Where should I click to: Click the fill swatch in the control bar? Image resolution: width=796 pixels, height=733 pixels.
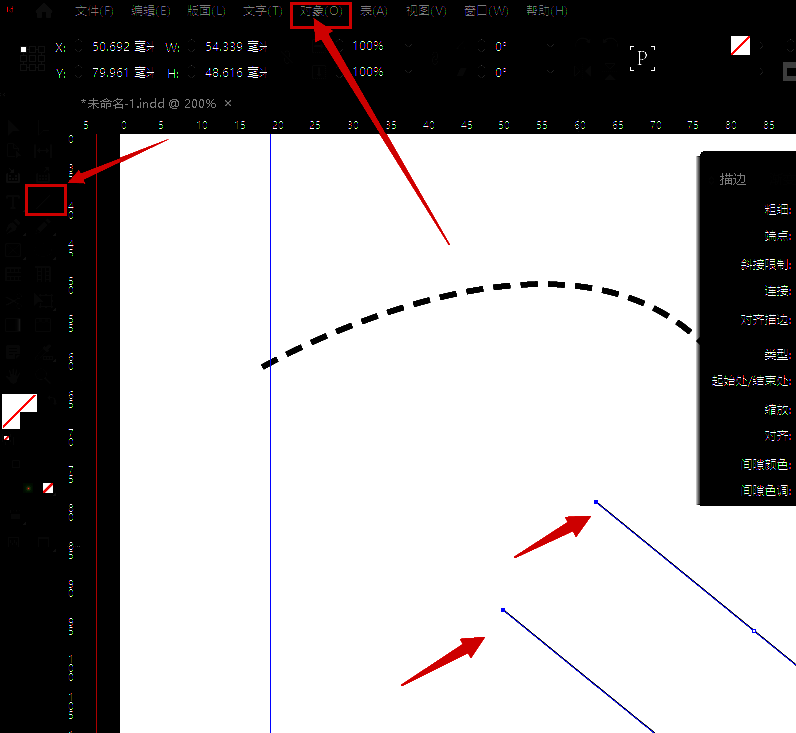coord(740,46)
